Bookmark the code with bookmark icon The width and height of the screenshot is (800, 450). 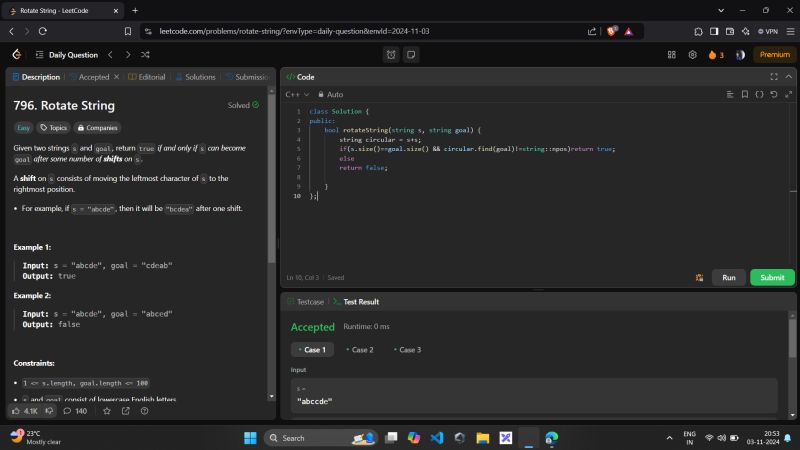744,94
